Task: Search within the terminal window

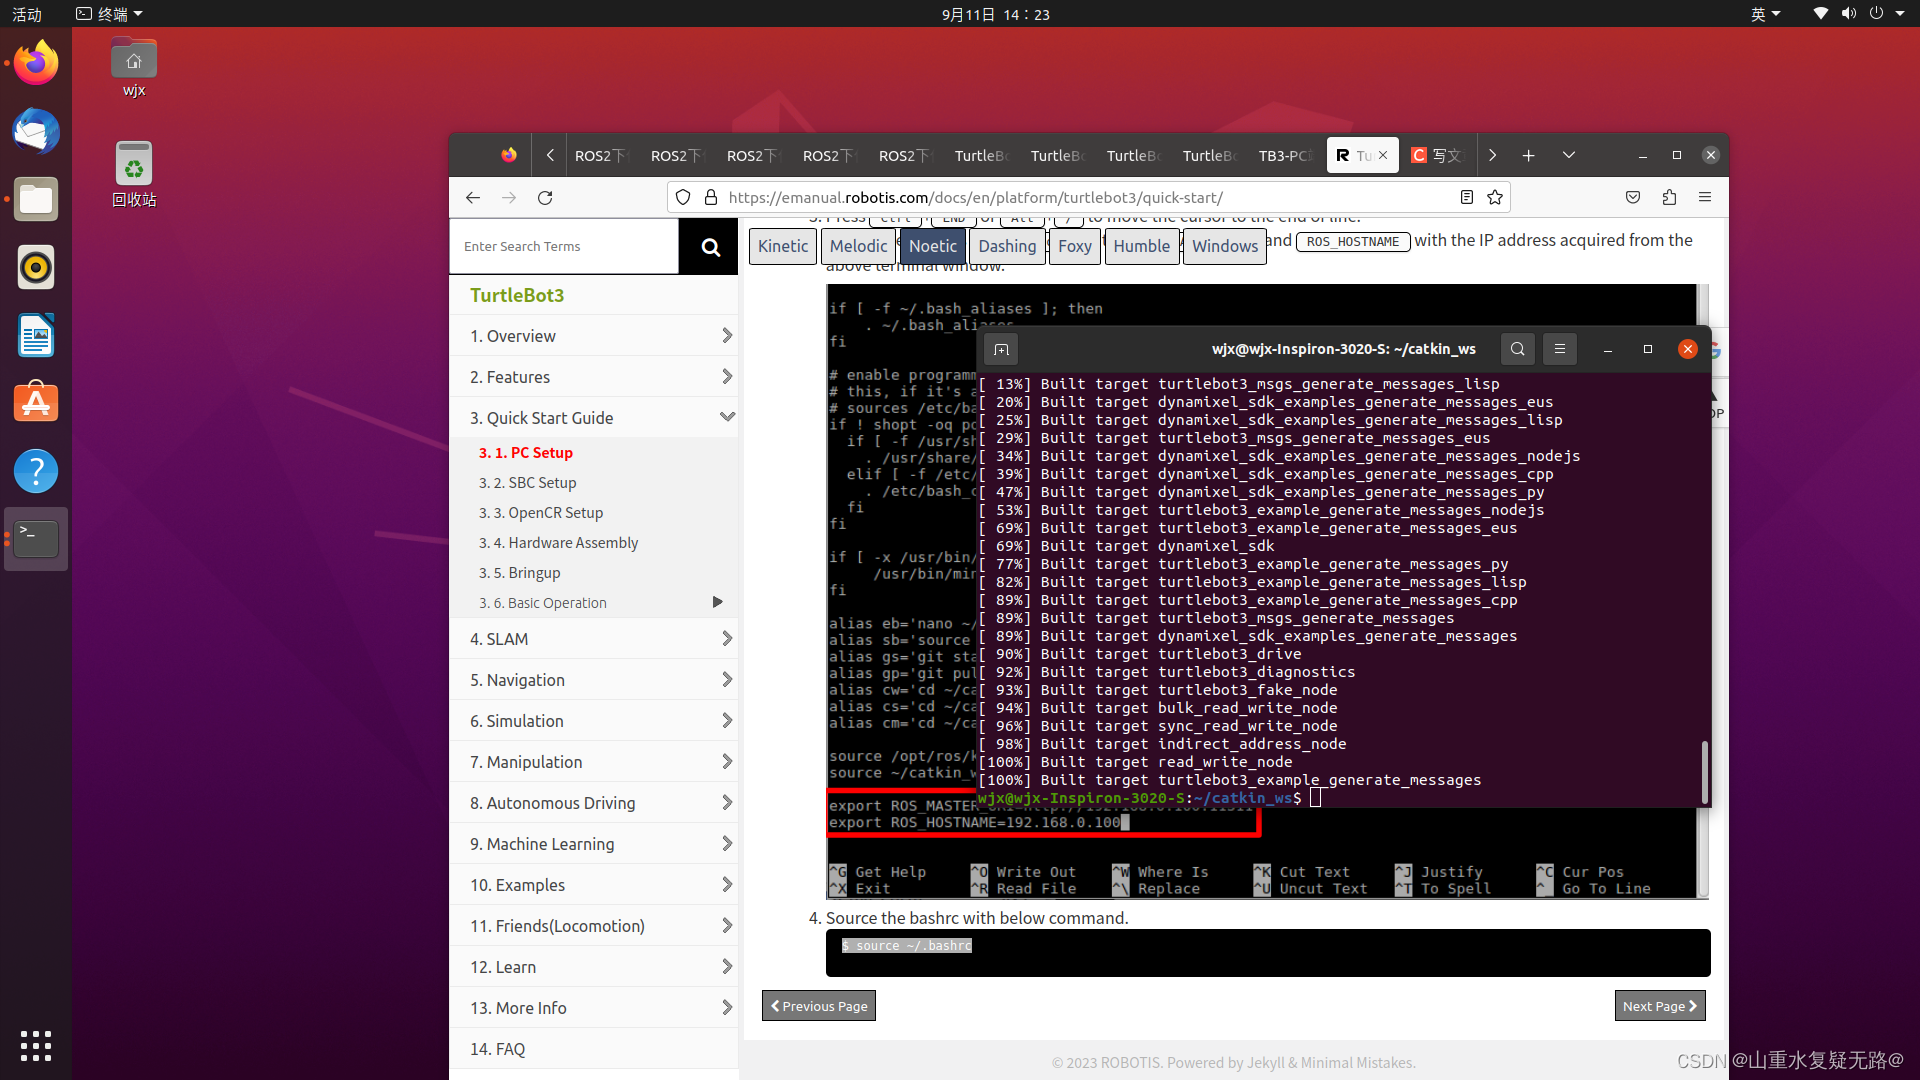Action: pos(1518,350)
